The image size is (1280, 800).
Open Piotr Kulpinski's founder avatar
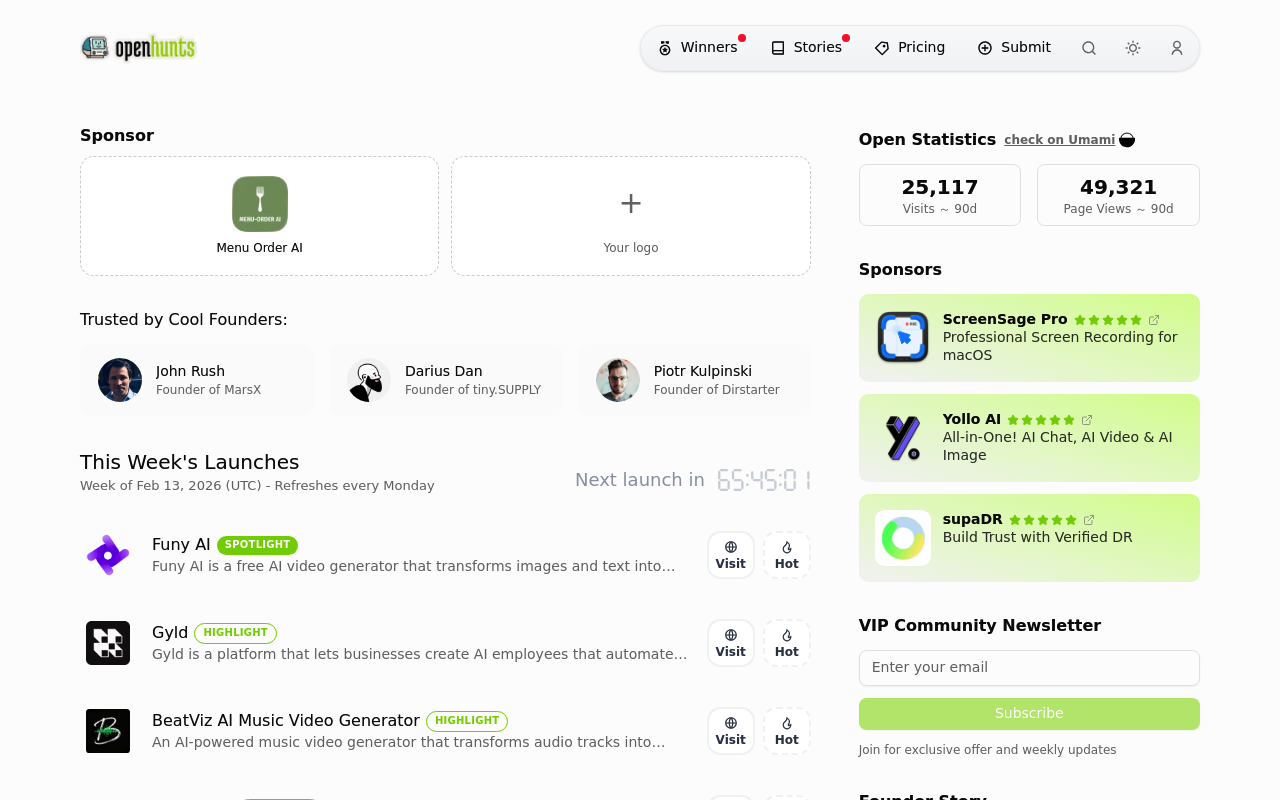618,380
